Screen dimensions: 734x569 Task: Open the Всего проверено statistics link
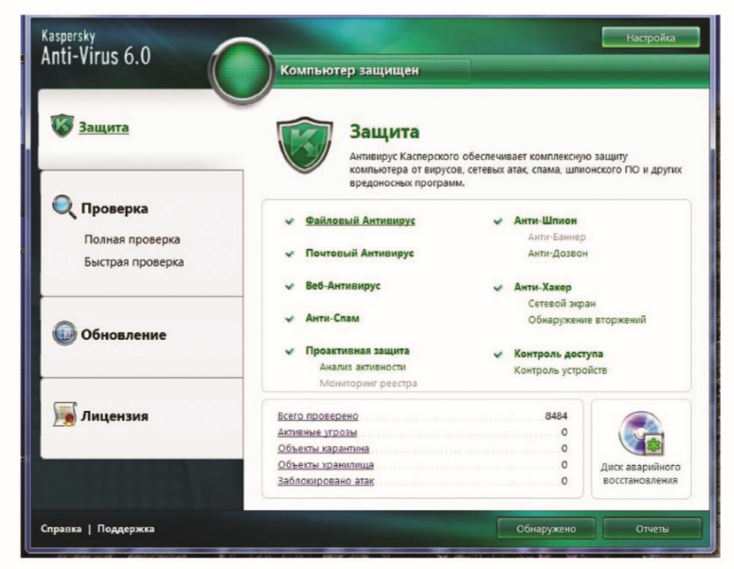pos(318,416)
